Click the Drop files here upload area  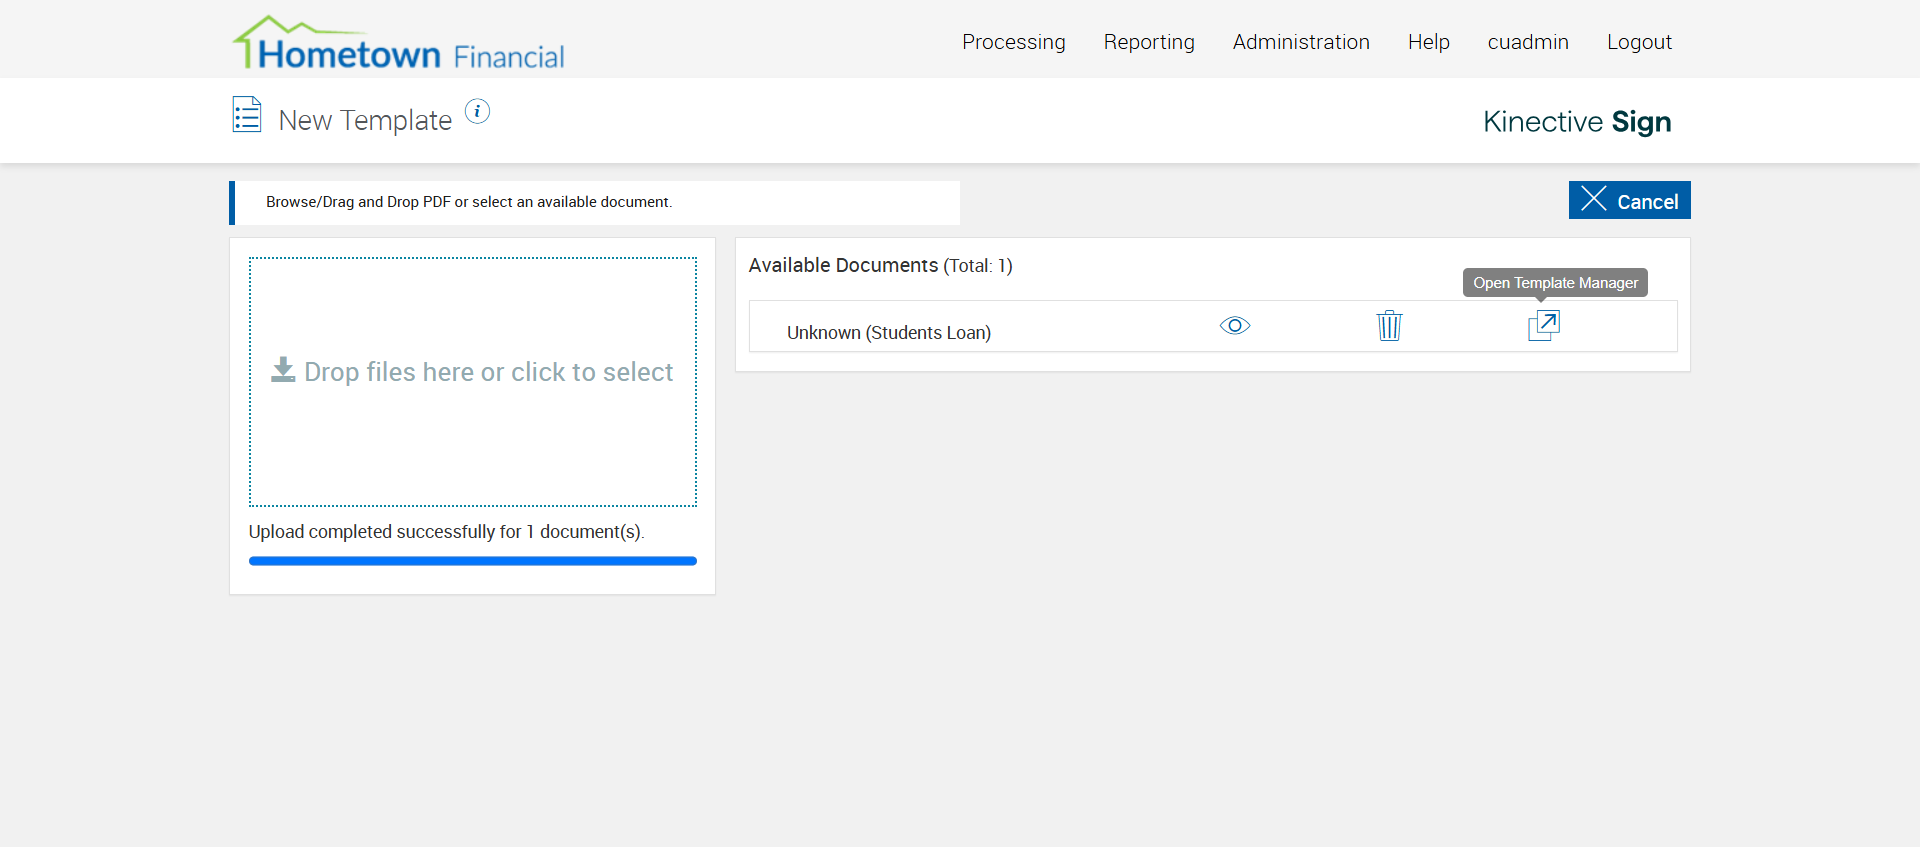coord(472,420)
